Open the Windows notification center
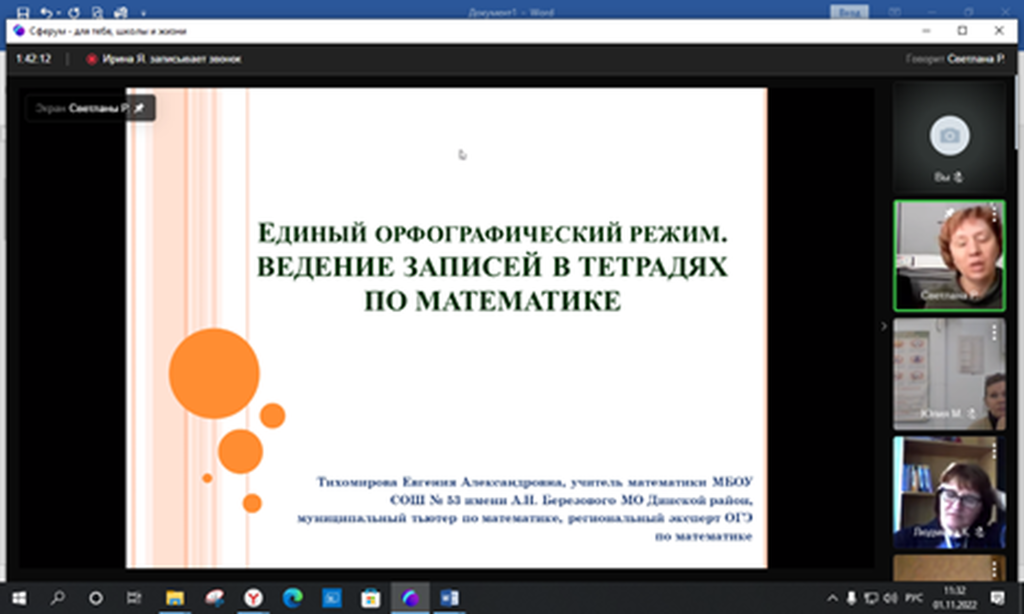1024x614 pixels. pyautogui.click(x=997, y=598)
